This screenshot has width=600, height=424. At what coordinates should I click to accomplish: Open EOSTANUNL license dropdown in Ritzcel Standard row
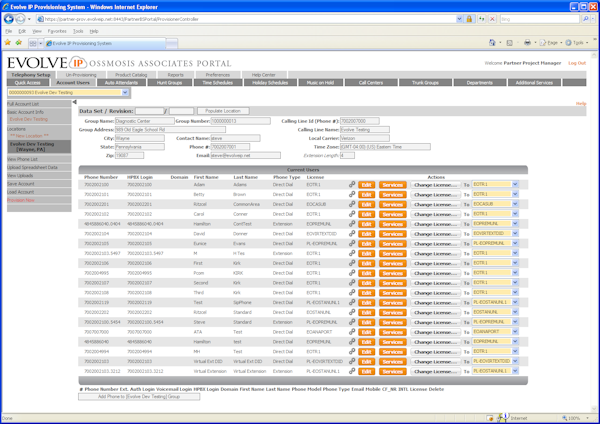(x=515, y=312)
